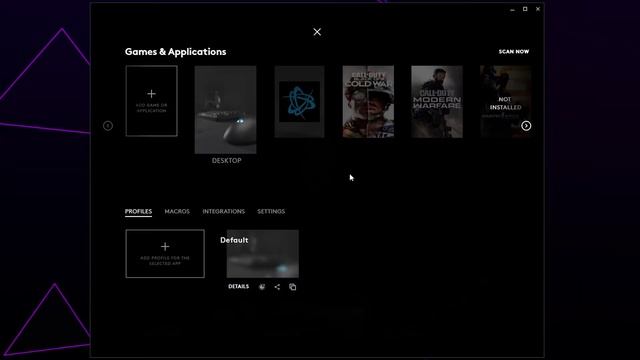Select Call of Duty Modern Warfare card

[x=437, y=102]
